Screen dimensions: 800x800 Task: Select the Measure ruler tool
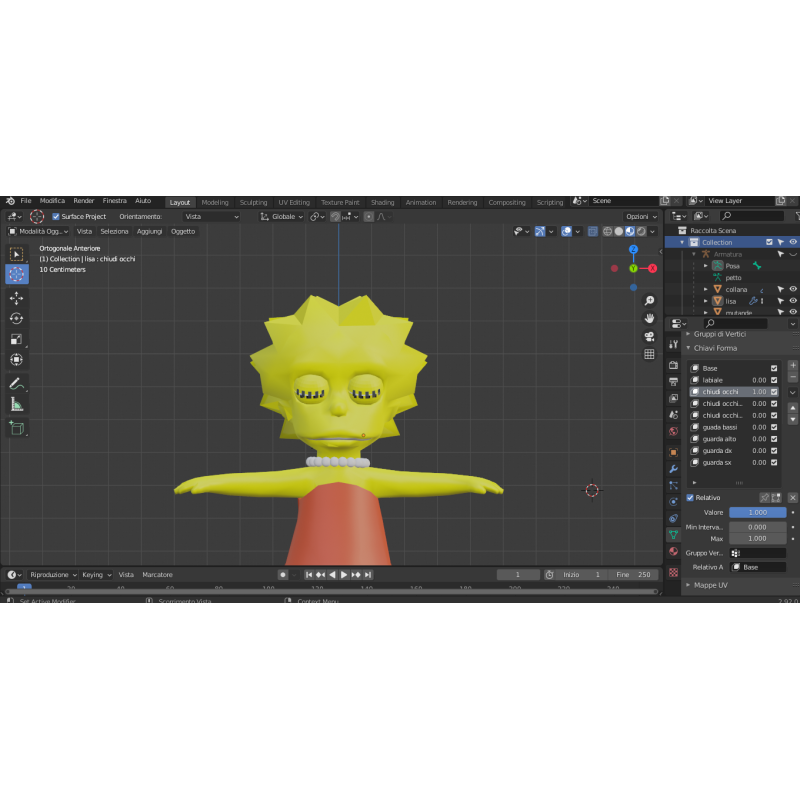tap(16, 405)
